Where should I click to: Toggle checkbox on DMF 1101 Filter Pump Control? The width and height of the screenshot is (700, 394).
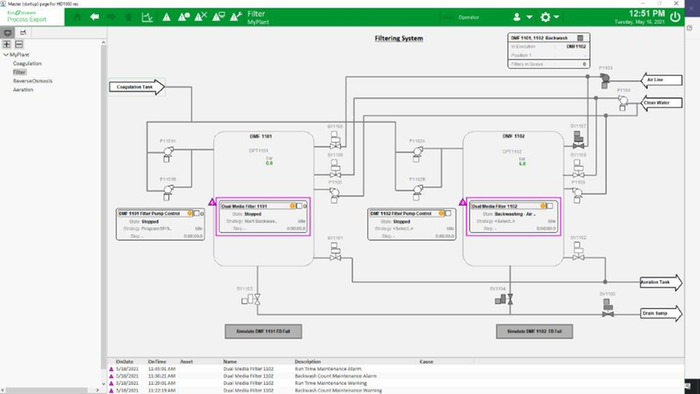[196, 214]
